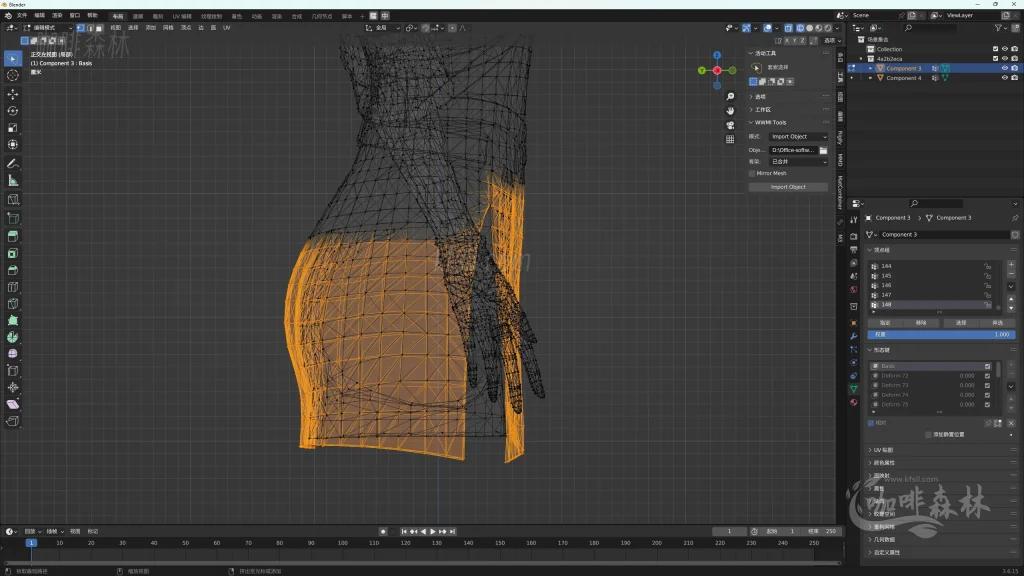Image resolution: width=1024 pixels, height=576 pixels.
Task: Switch orthographic/perspective grid icon
Action: point(730,139)
